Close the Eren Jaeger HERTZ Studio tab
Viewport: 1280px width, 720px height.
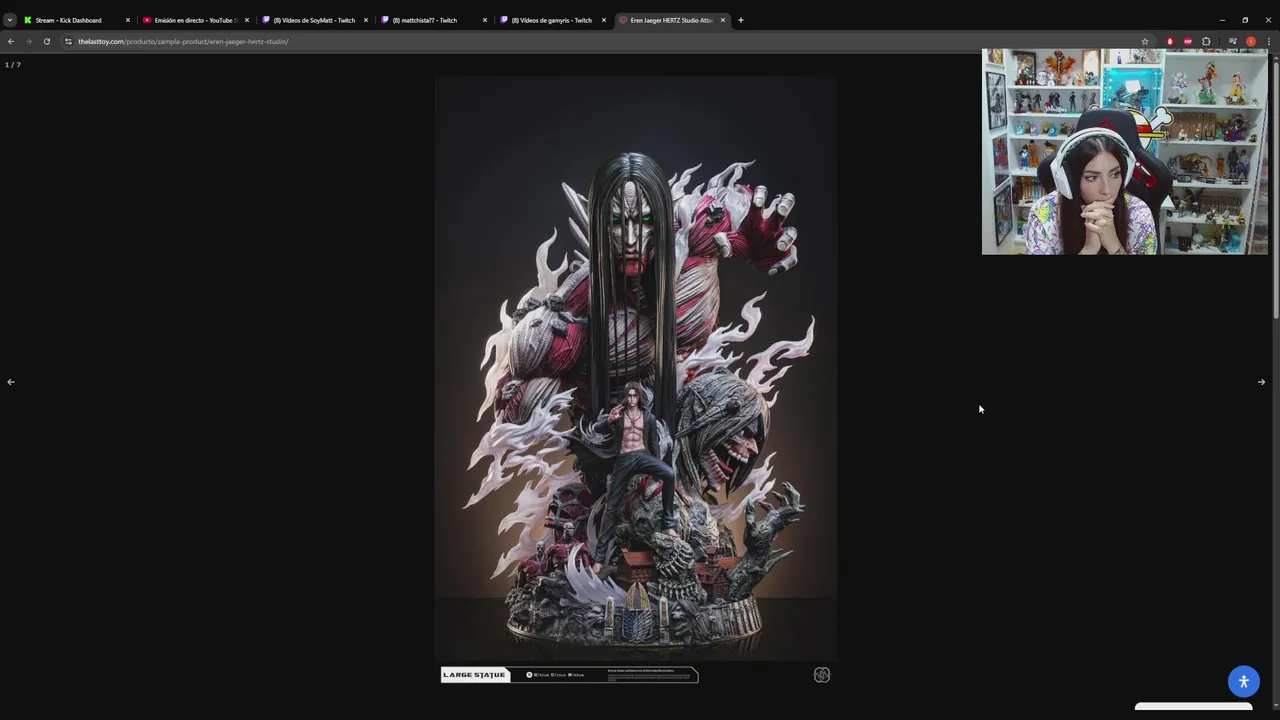(723, 20)
